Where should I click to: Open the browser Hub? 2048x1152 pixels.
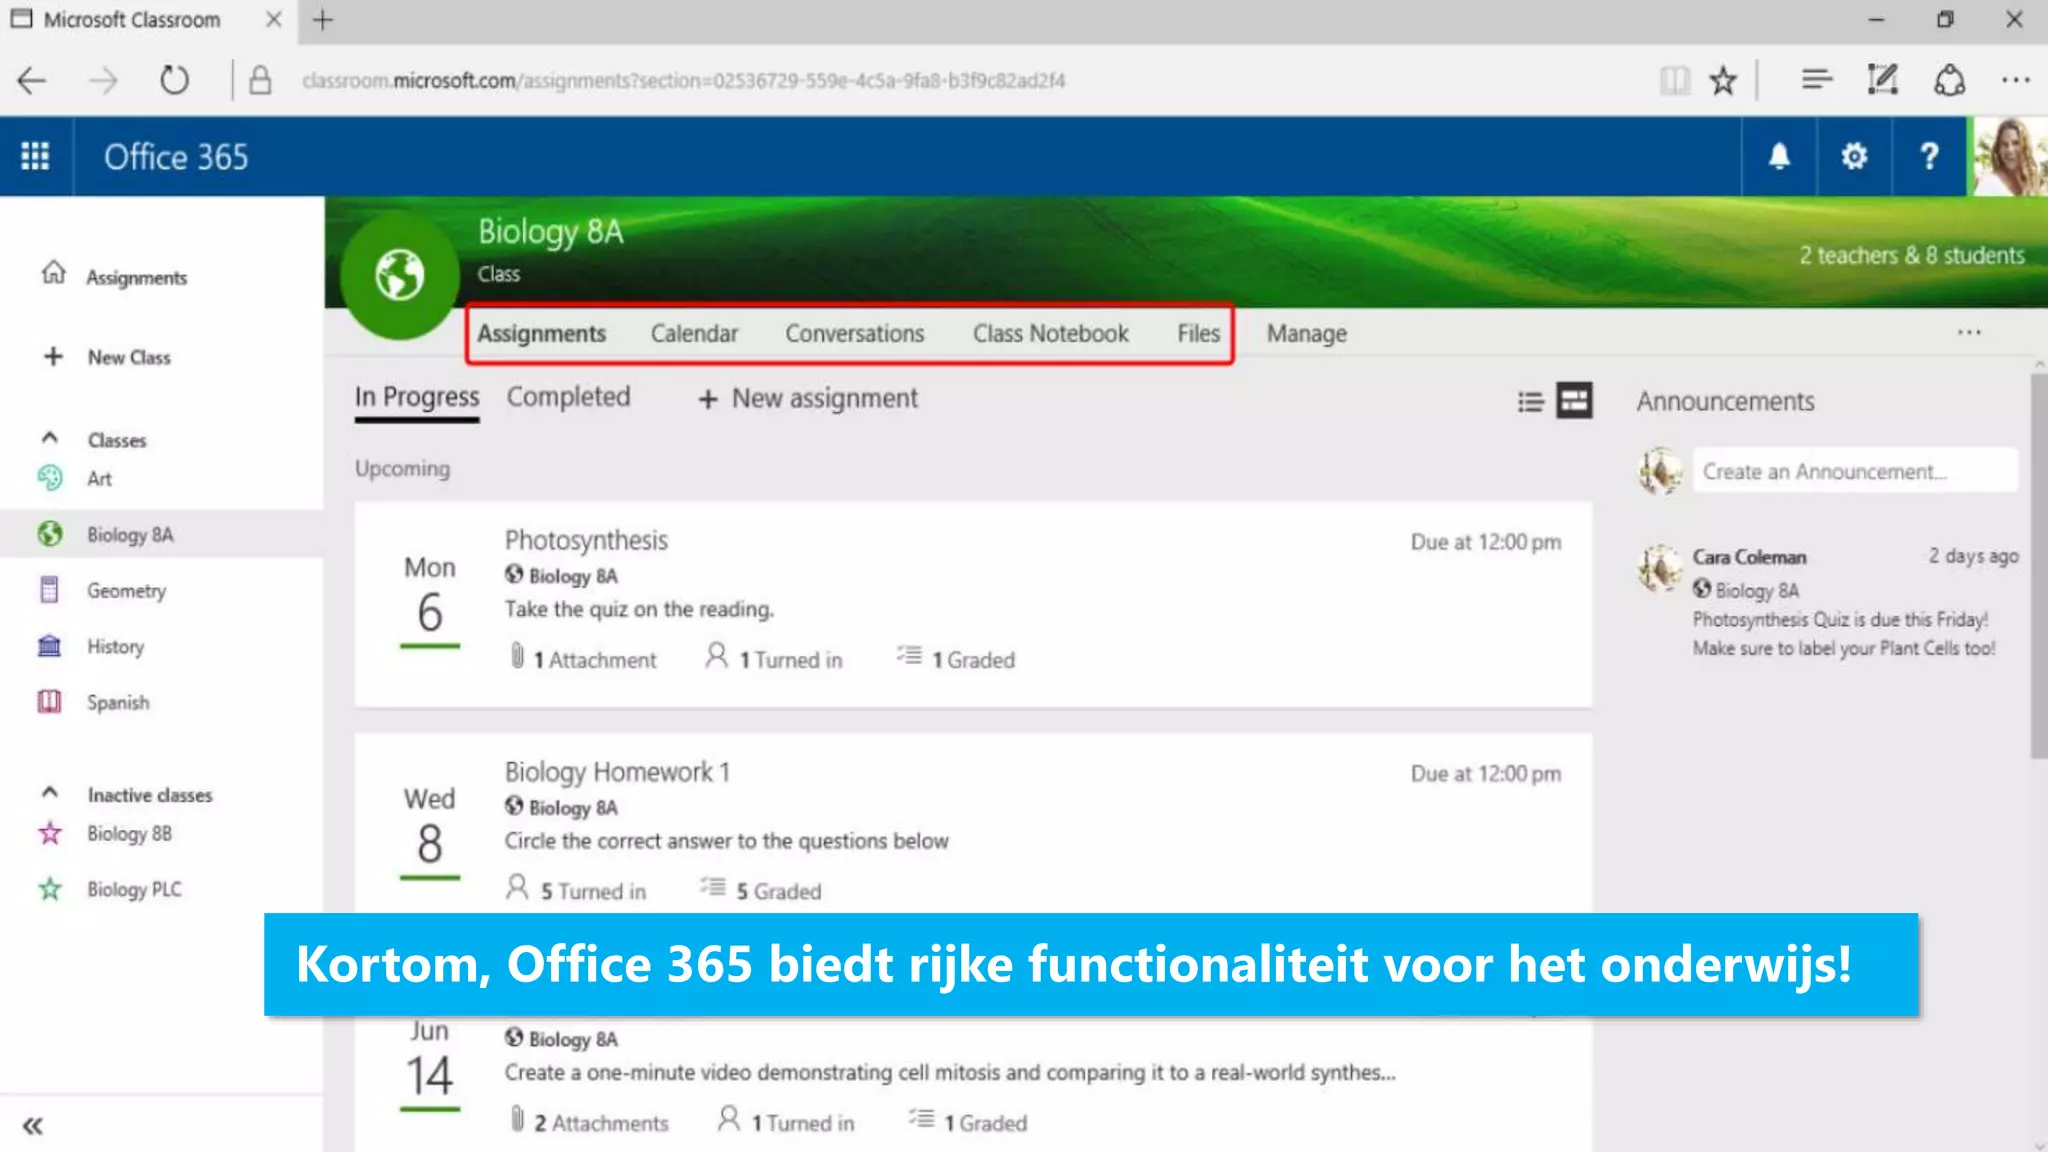(1816, 79)
